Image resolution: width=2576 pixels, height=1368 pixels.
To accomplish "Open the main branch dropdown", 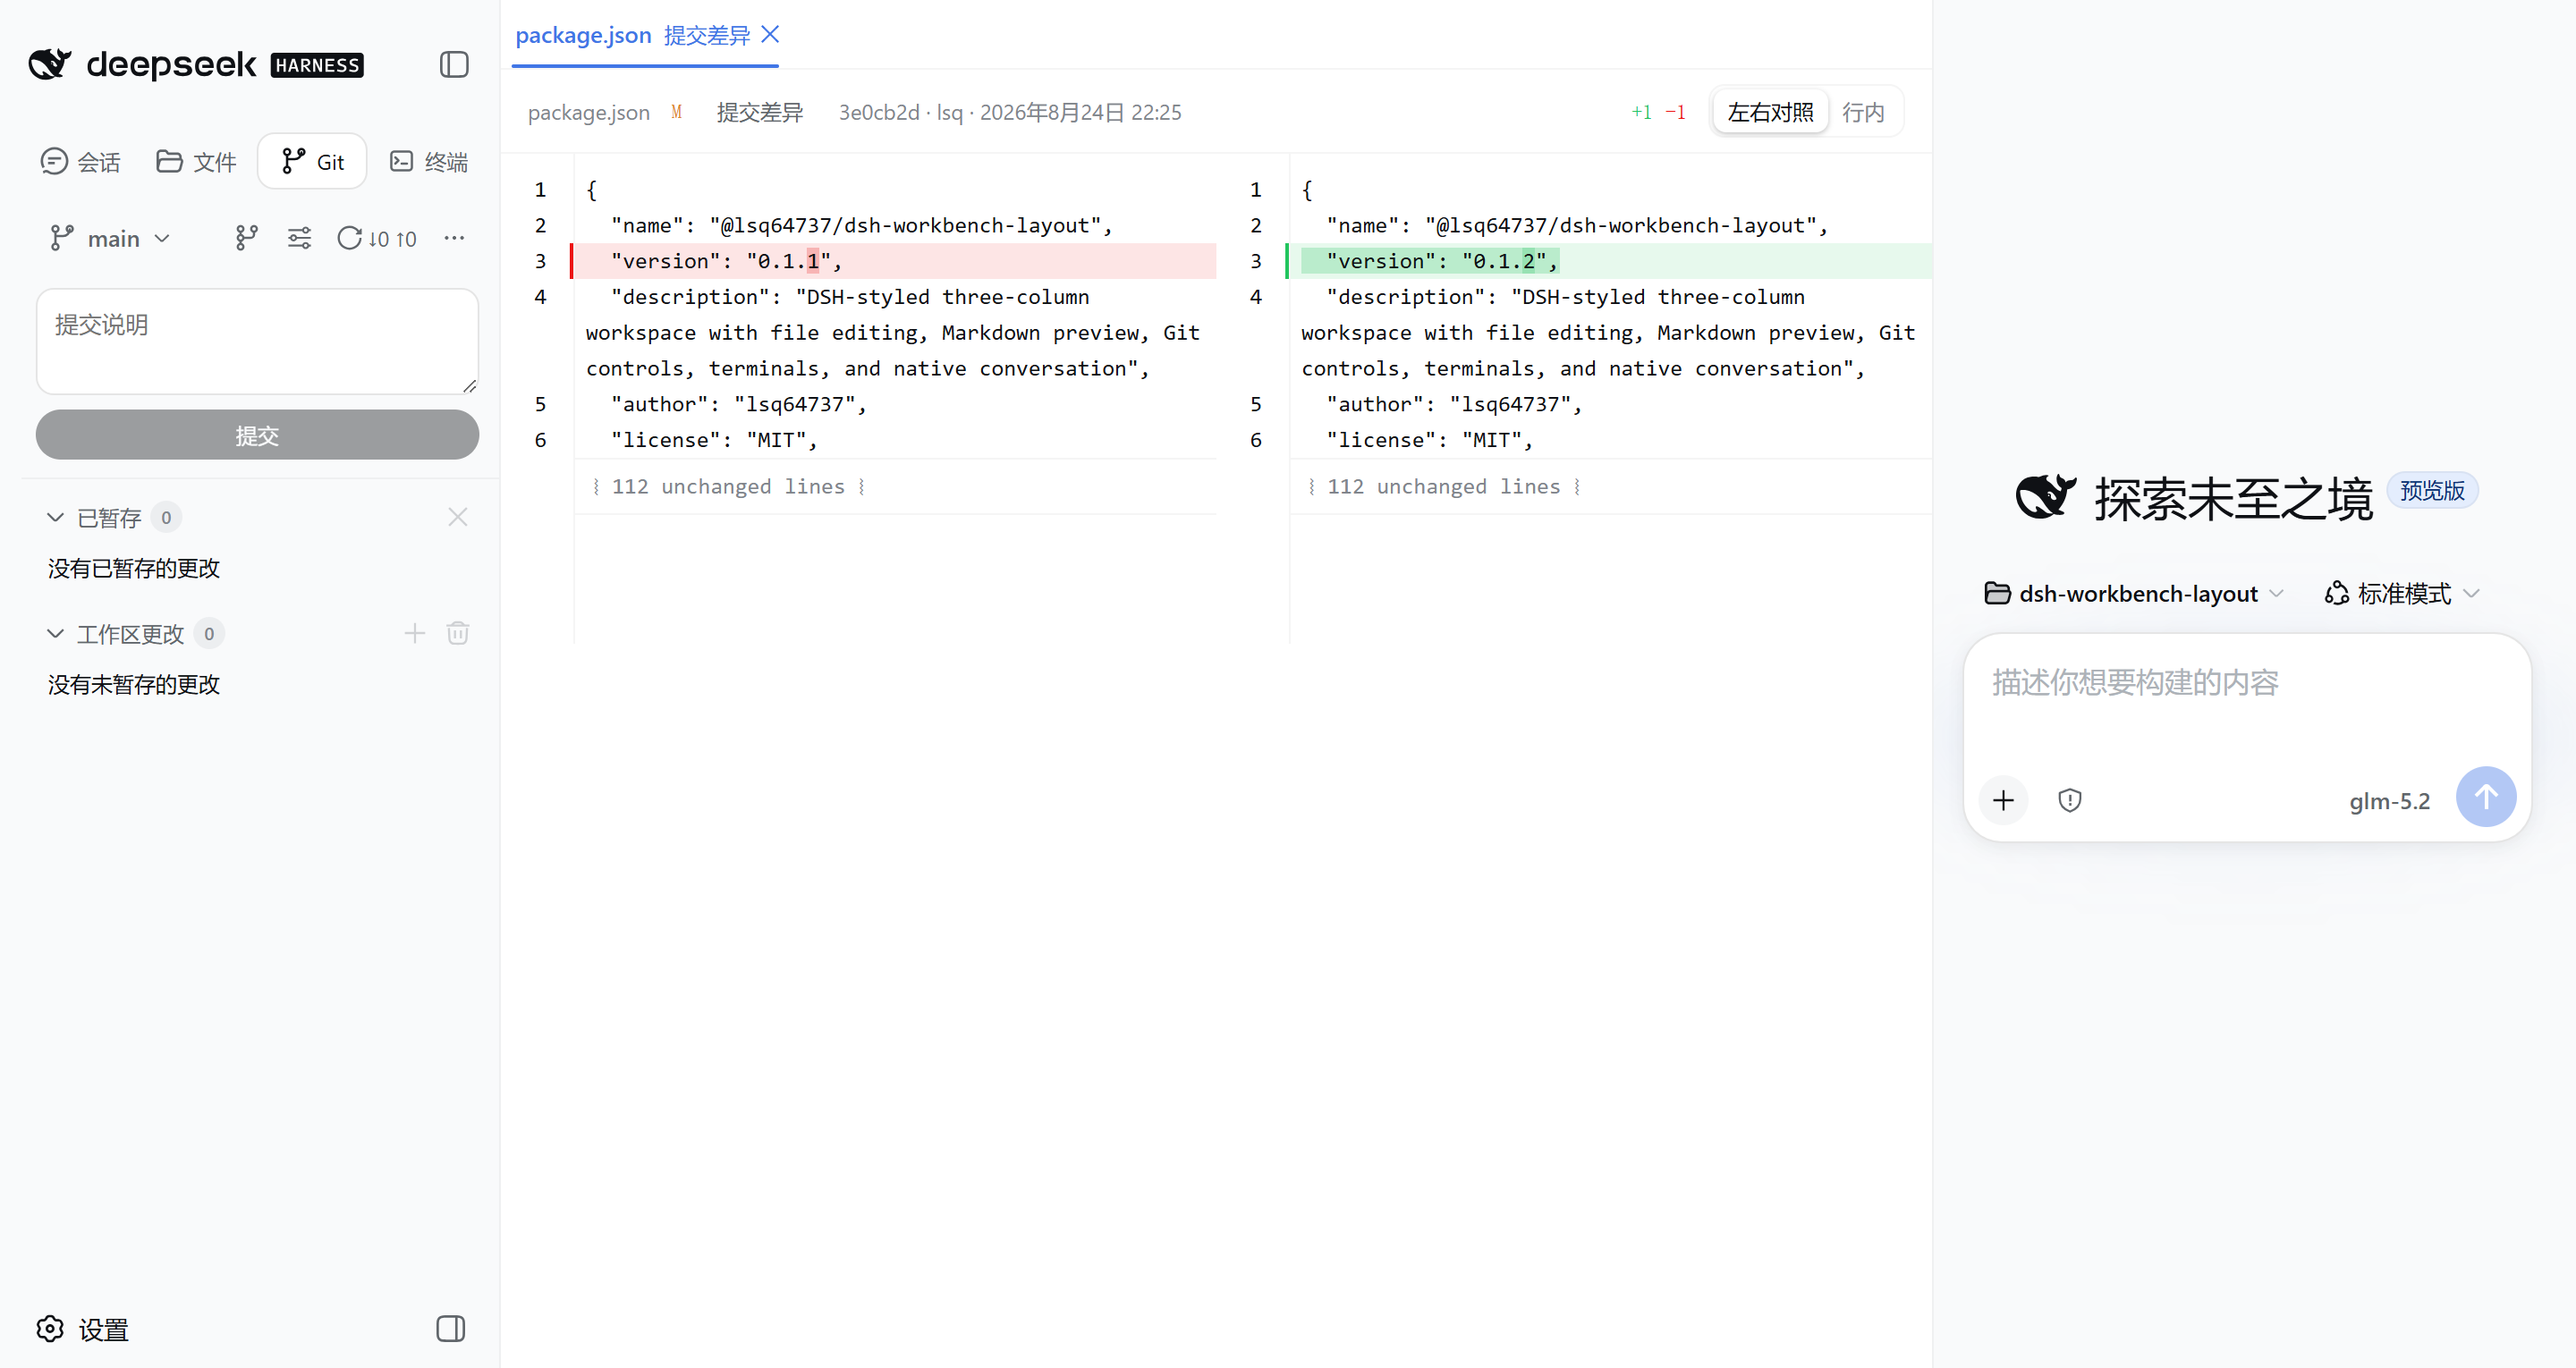I will point(111,239).
